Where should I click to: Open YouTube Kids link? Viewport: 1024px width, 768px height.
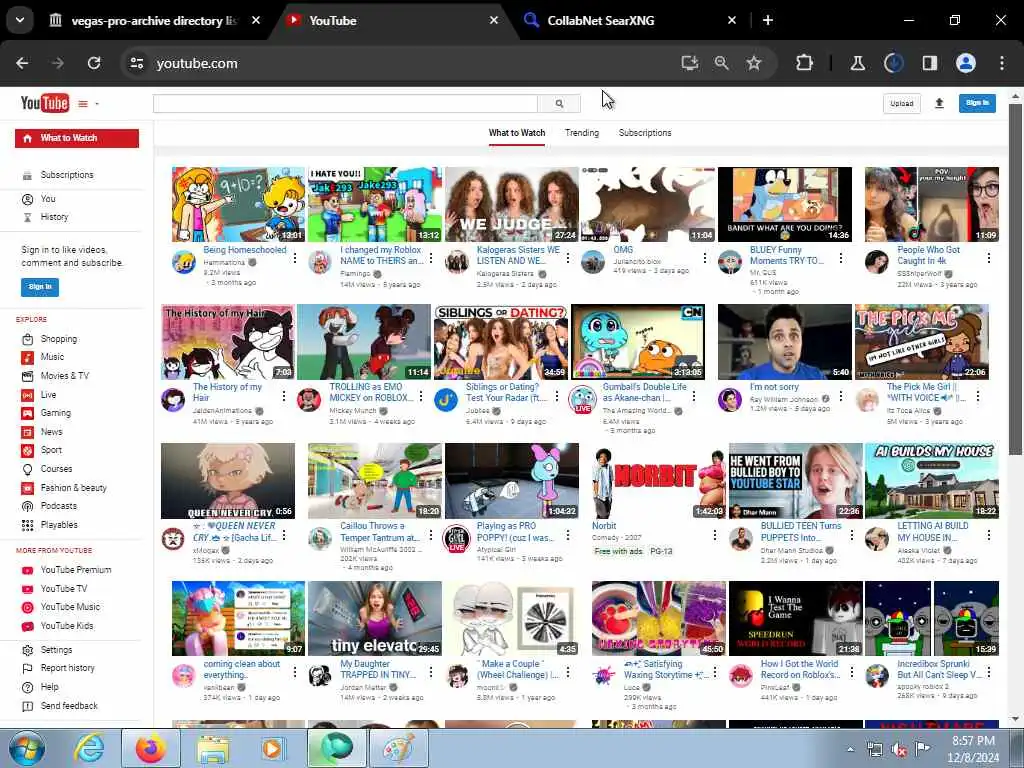click(67, 626)
